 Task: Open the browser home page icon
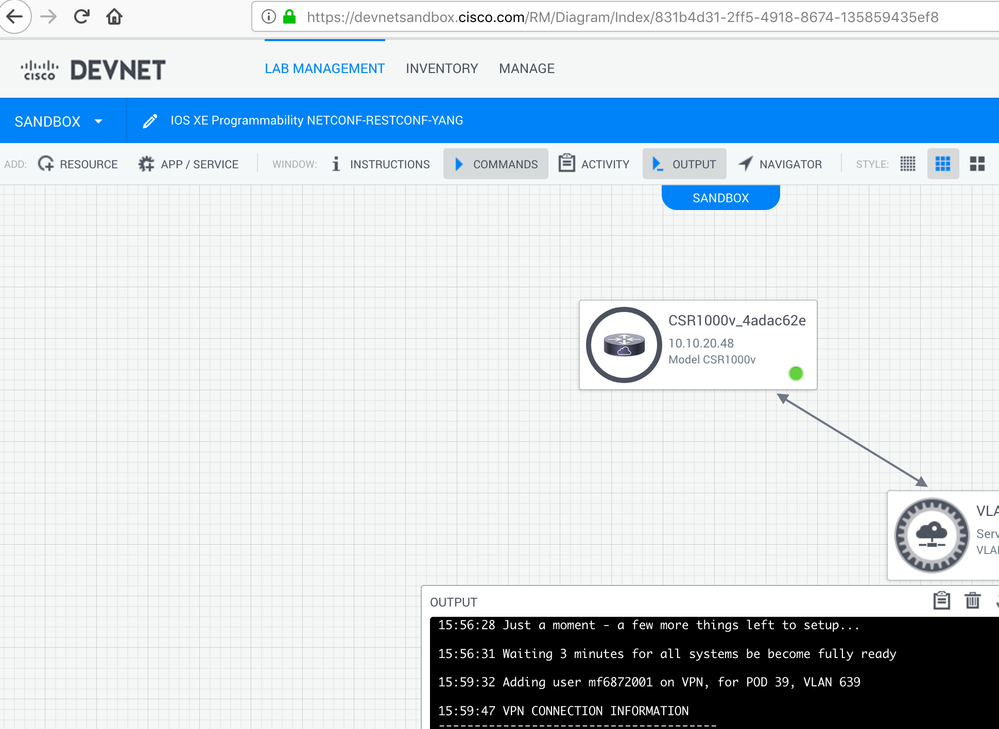[114, 17]
